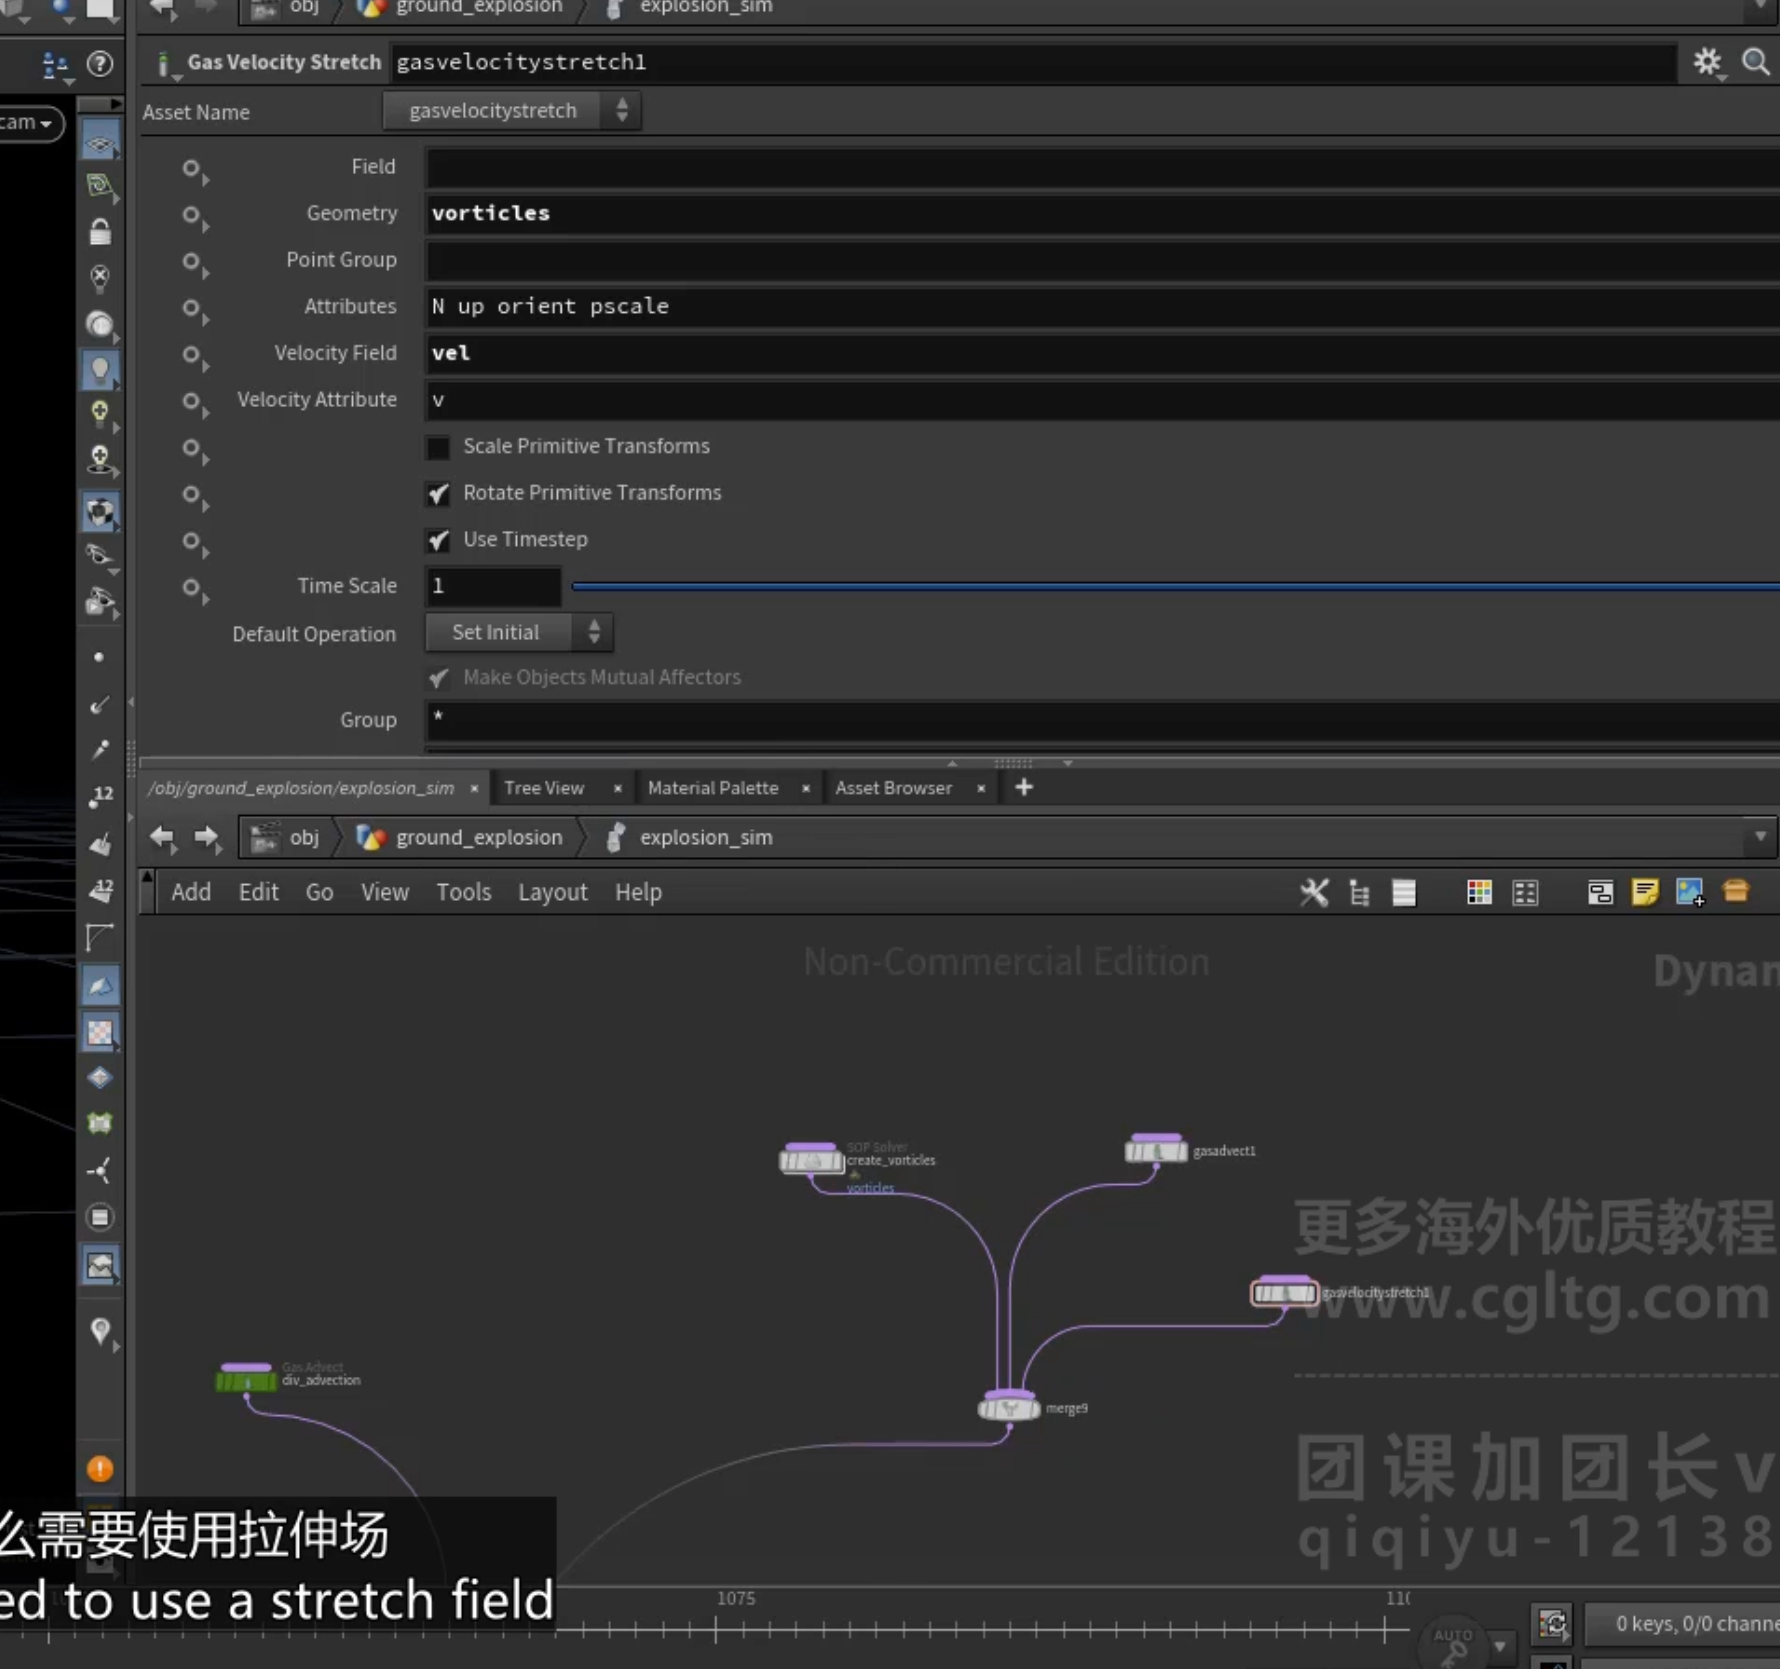
Task: Disable Rotate Primitive Transforms checkbox
Action: 438,493
